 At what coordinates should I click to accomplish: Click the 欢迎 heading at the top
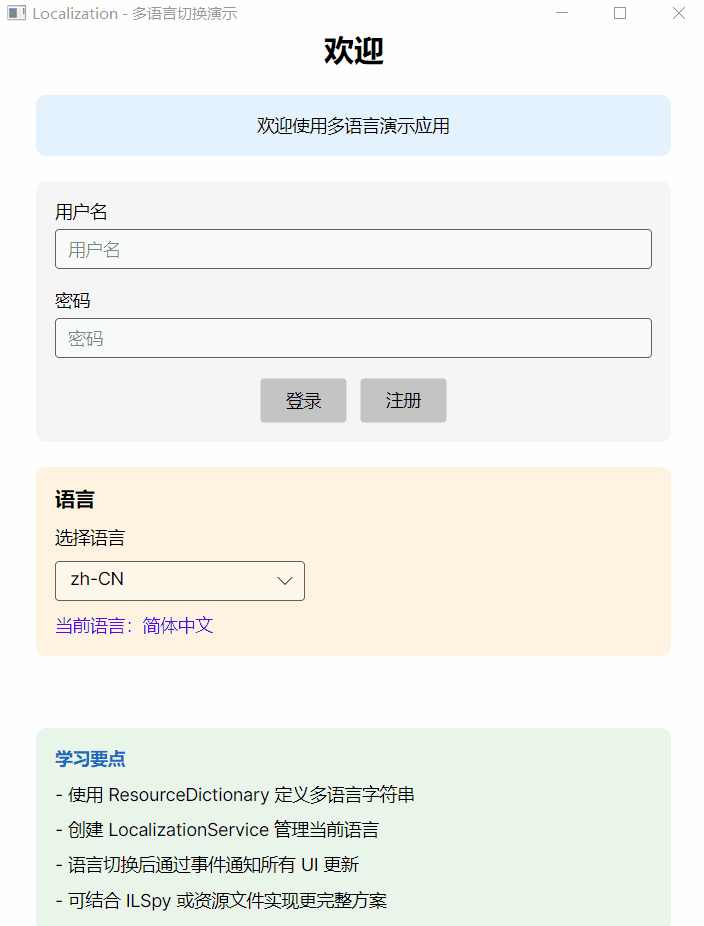[353, 51]
